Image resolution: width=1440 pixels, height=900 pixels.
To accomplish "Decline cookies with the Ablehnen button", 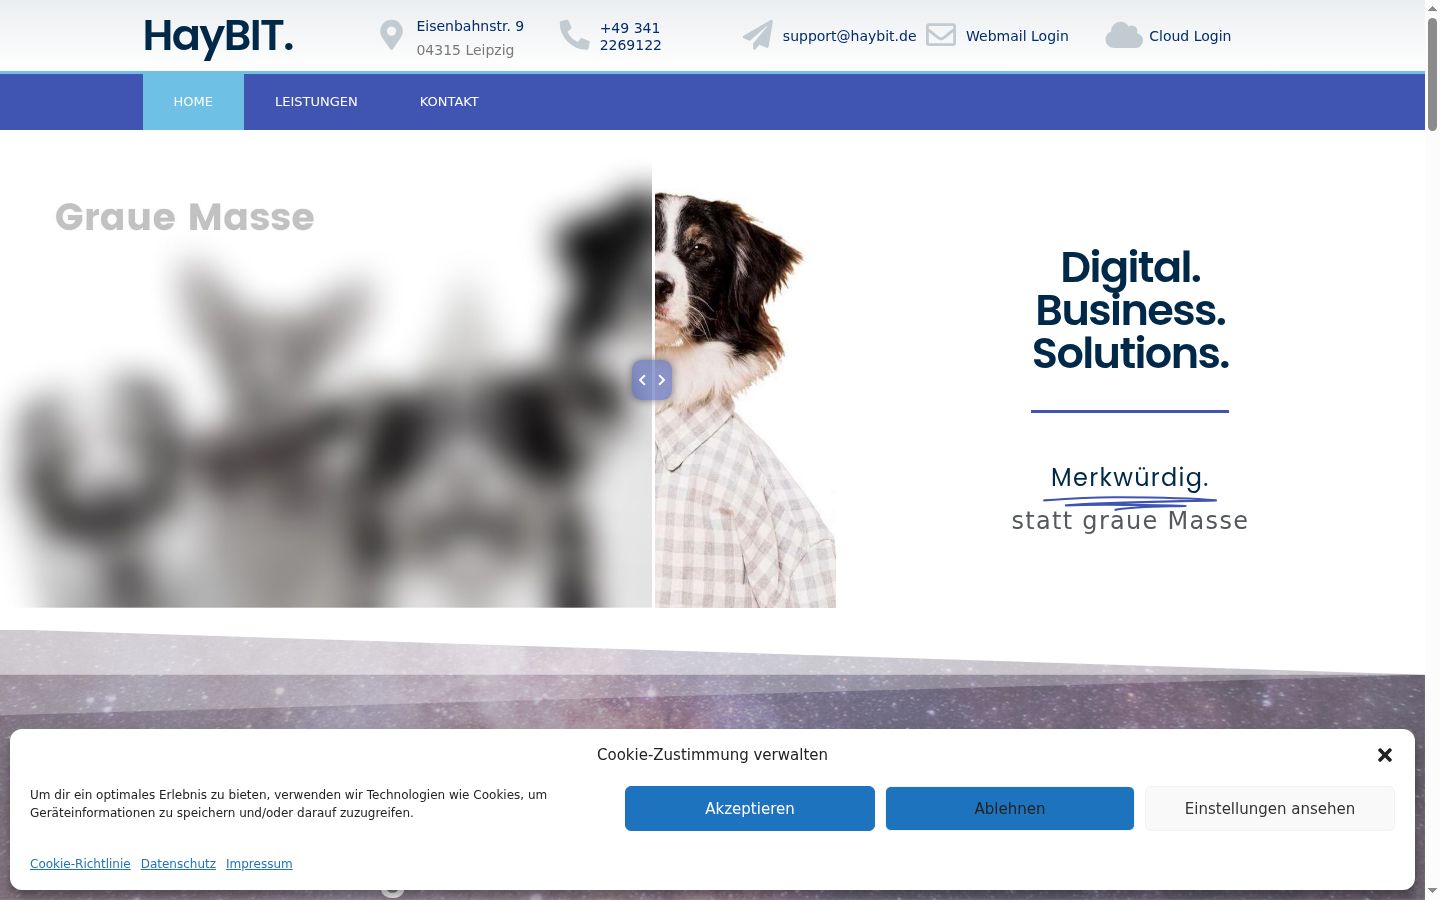I will [1010, 808].
